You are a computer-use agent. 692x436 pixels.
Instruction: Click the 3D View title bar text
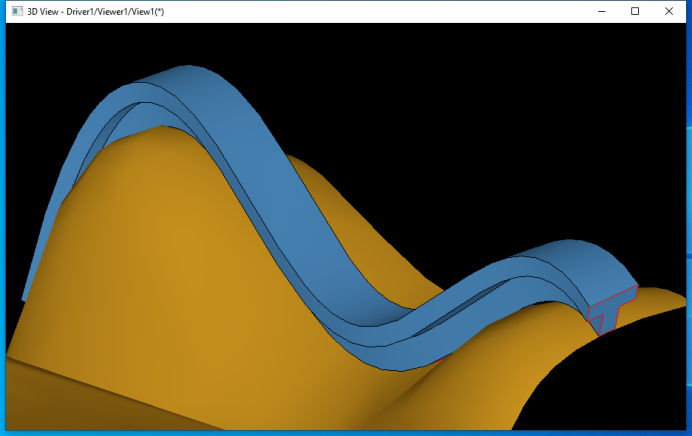click(x=95, y=12)
